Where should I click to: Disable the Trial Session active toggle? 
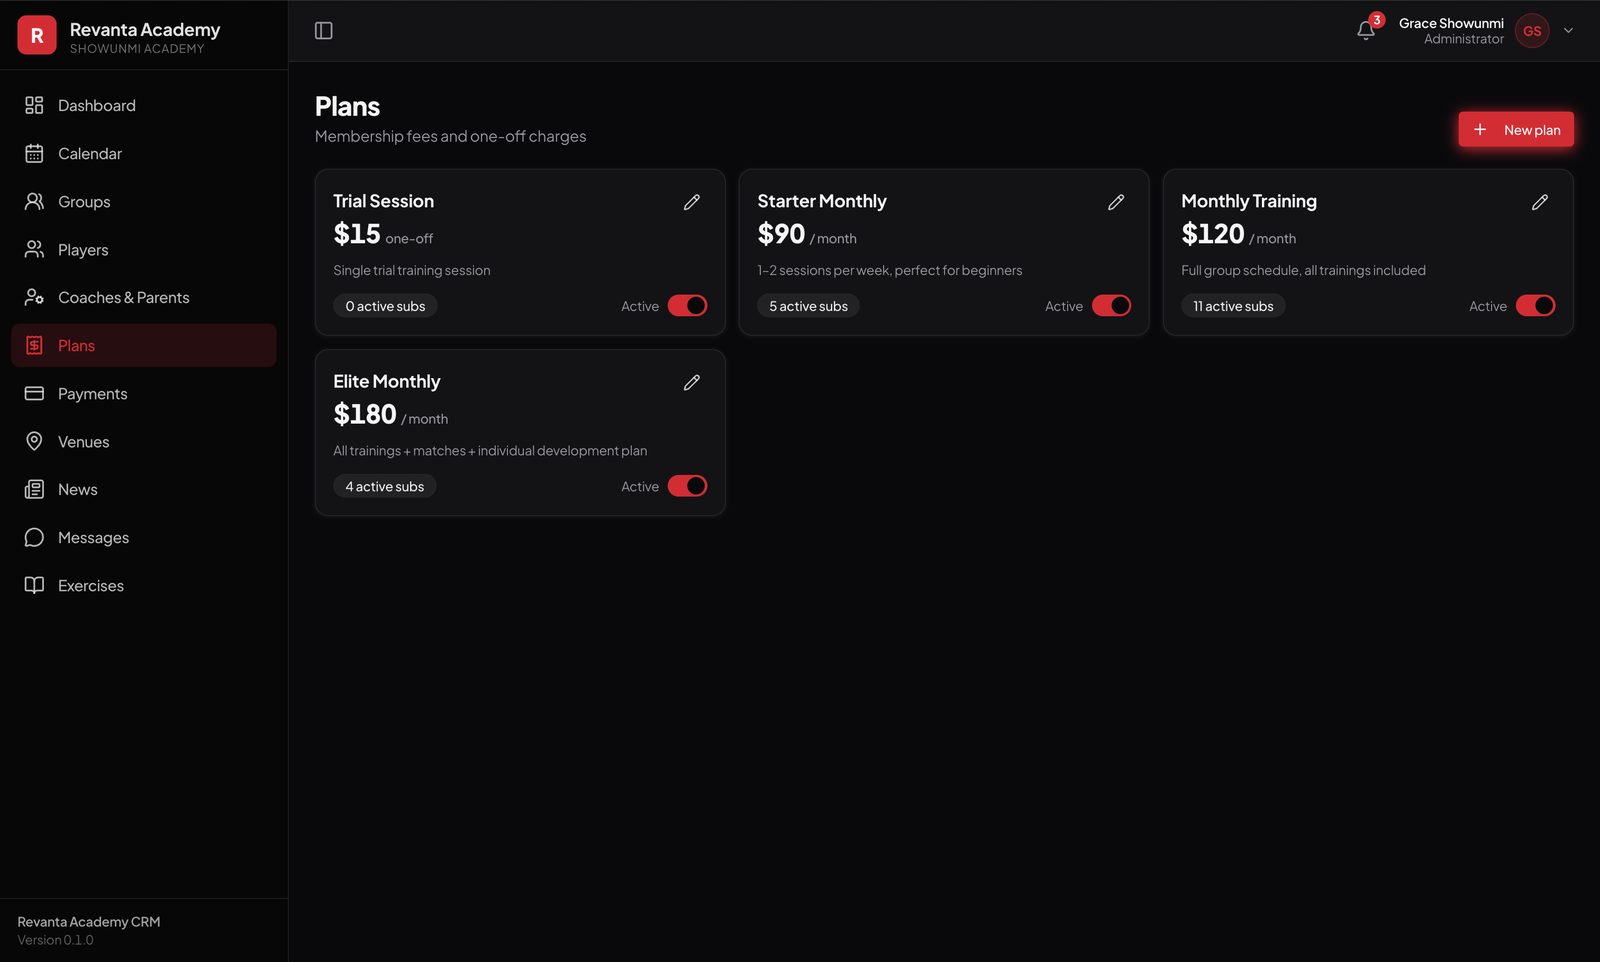click(x=688, y=306)
